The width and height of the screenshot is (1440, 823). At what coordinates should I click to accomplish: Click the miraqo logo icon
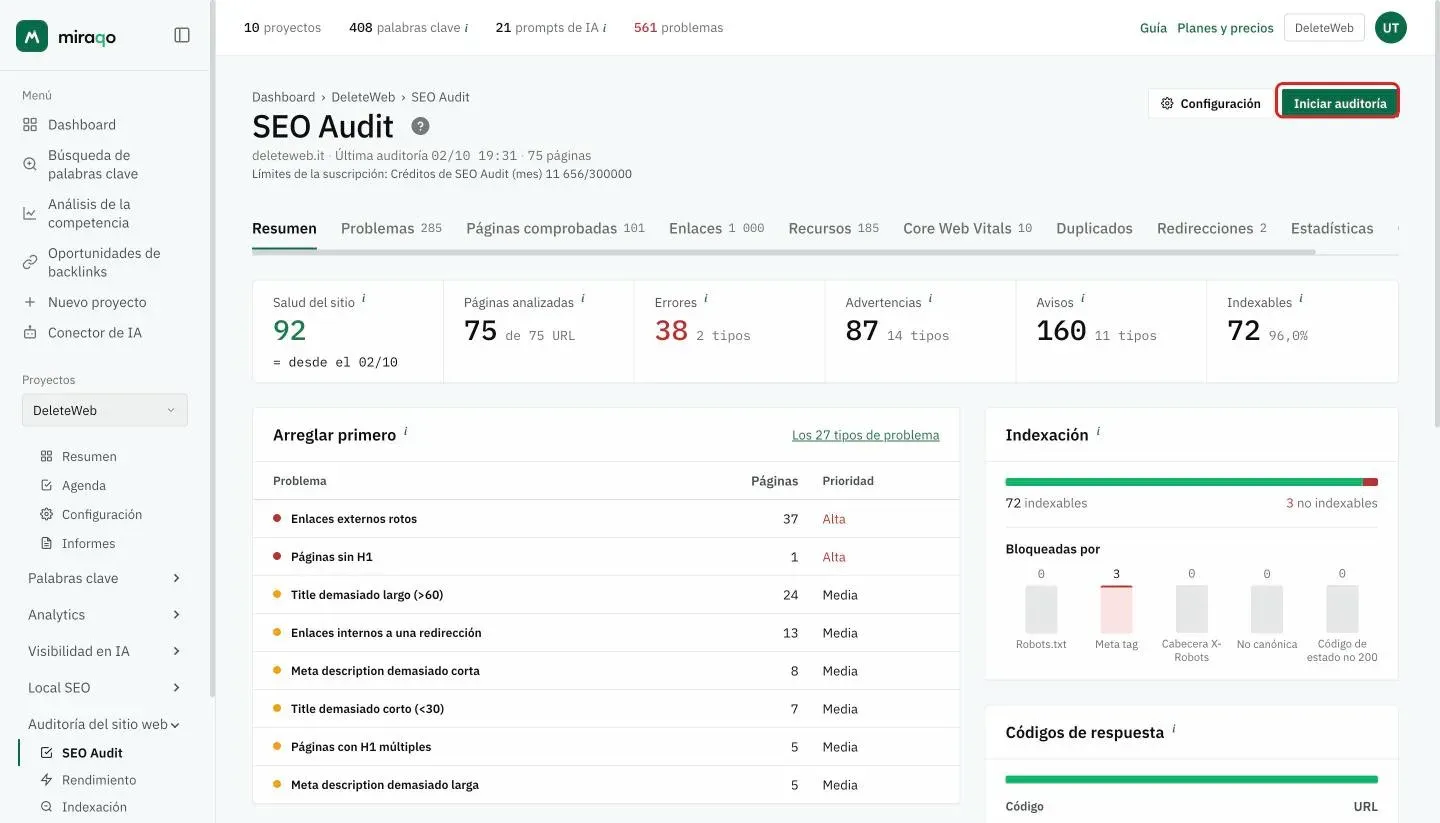(x=32, y=36)
